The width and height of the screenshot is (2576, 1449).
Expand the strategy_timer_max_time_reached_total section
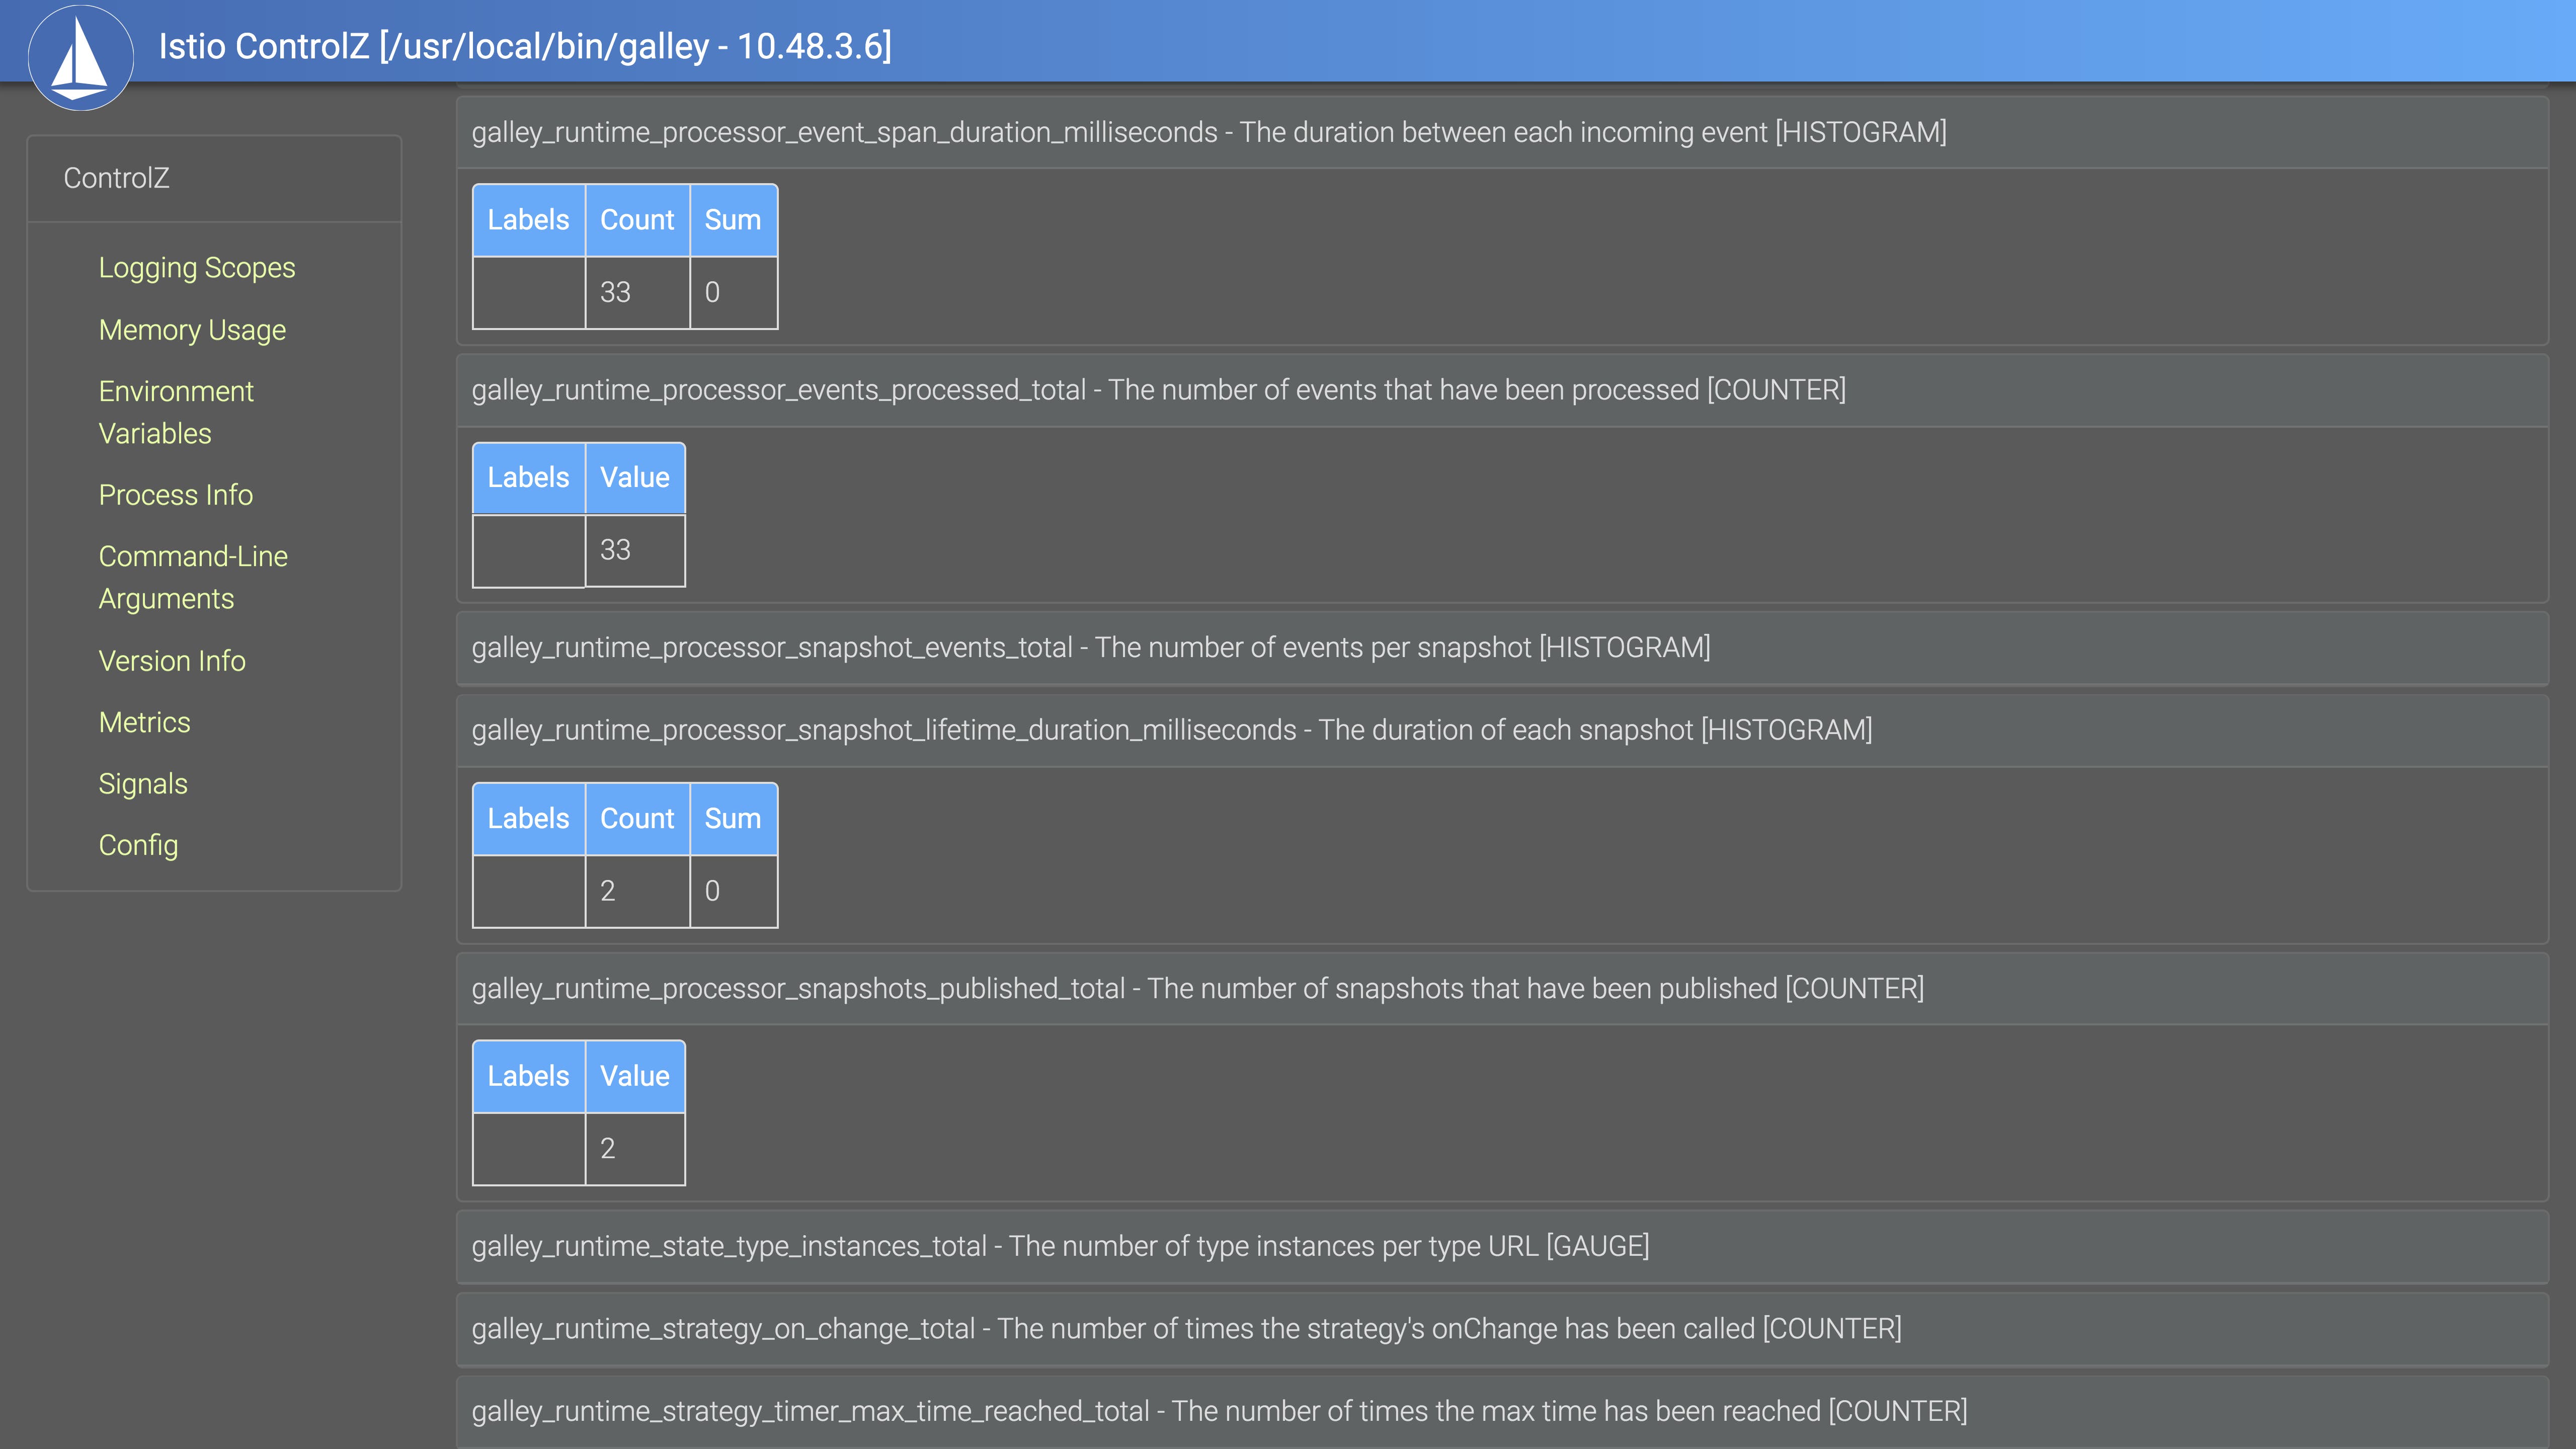tap(1219, 1411)
